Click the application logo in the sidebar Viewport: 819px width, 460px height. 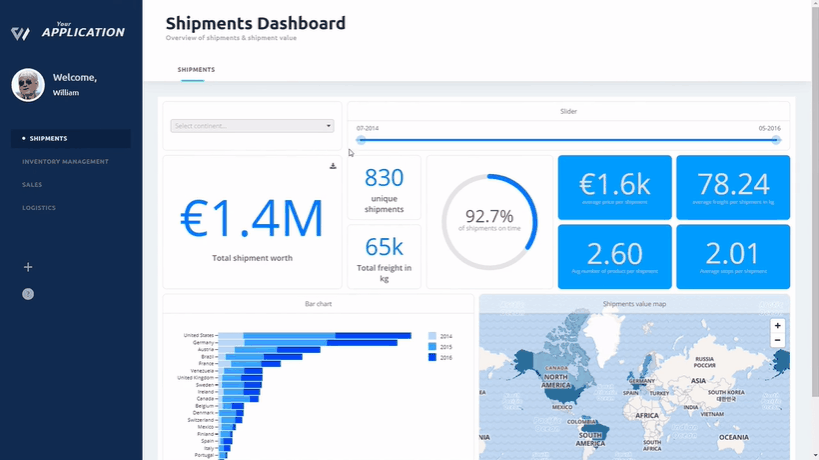point(20,34)
